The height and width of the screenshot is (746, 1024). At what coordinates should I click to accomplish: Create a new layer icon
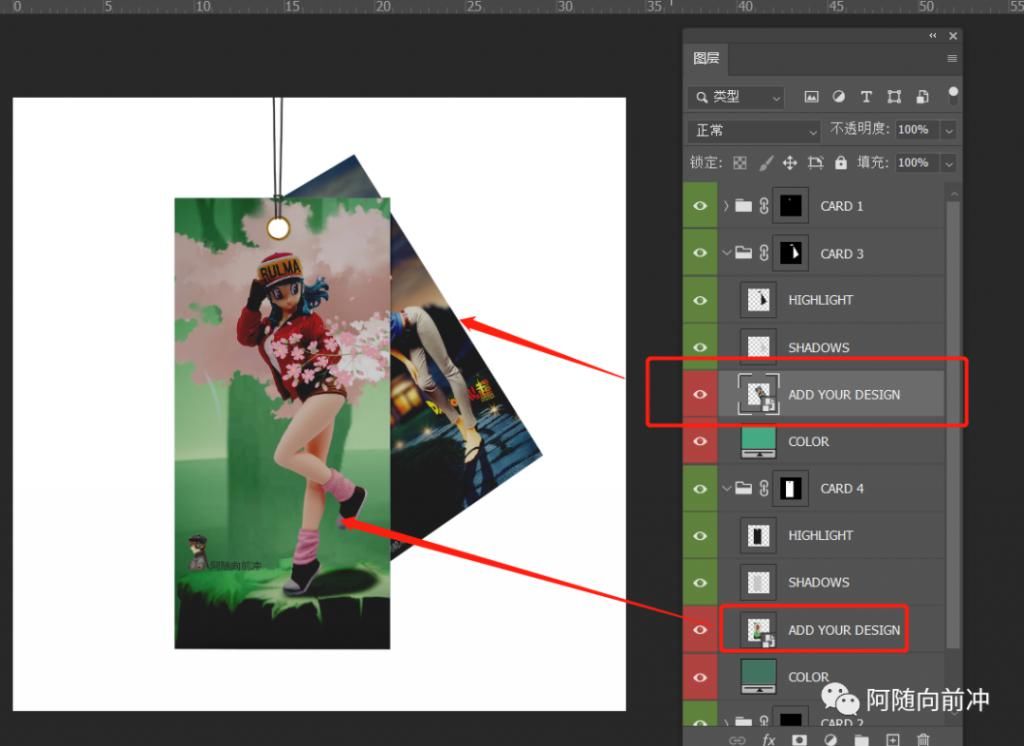(893, 739)
